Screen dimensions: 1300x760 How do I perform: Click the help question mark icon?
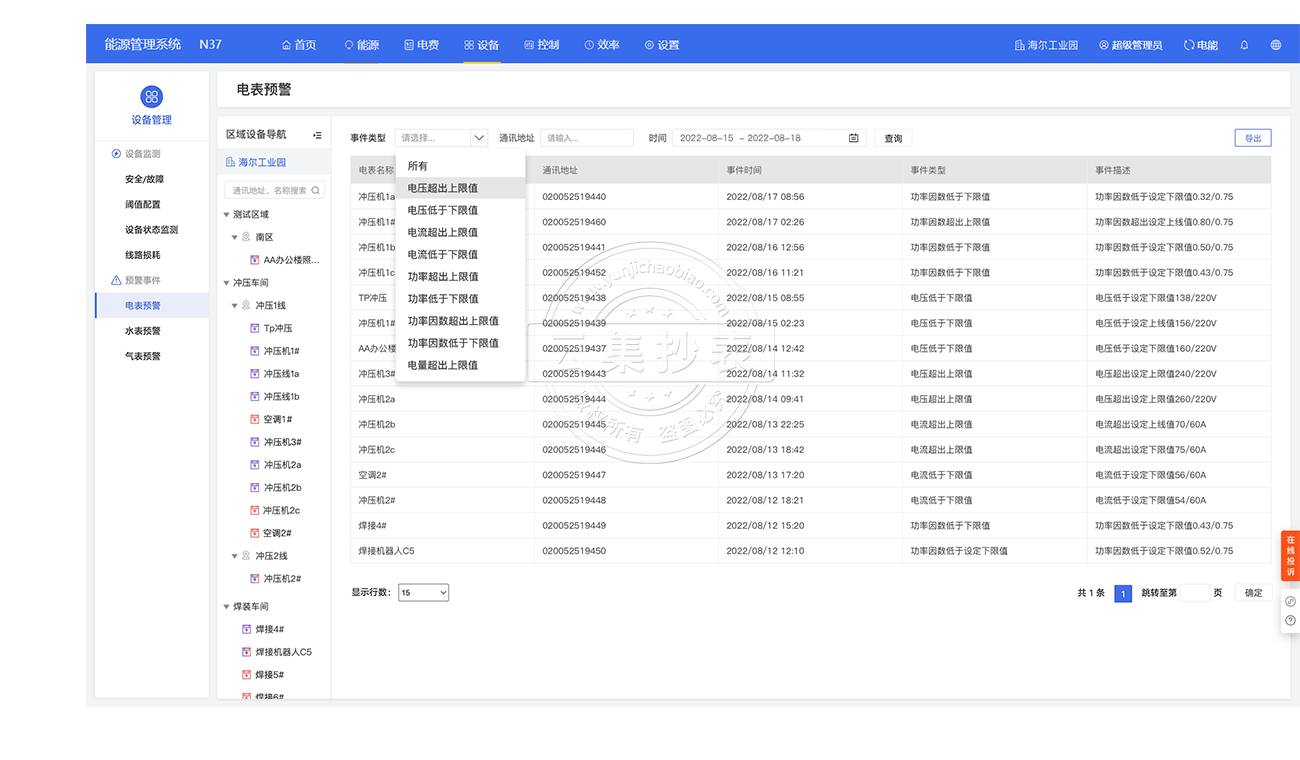1290,621
